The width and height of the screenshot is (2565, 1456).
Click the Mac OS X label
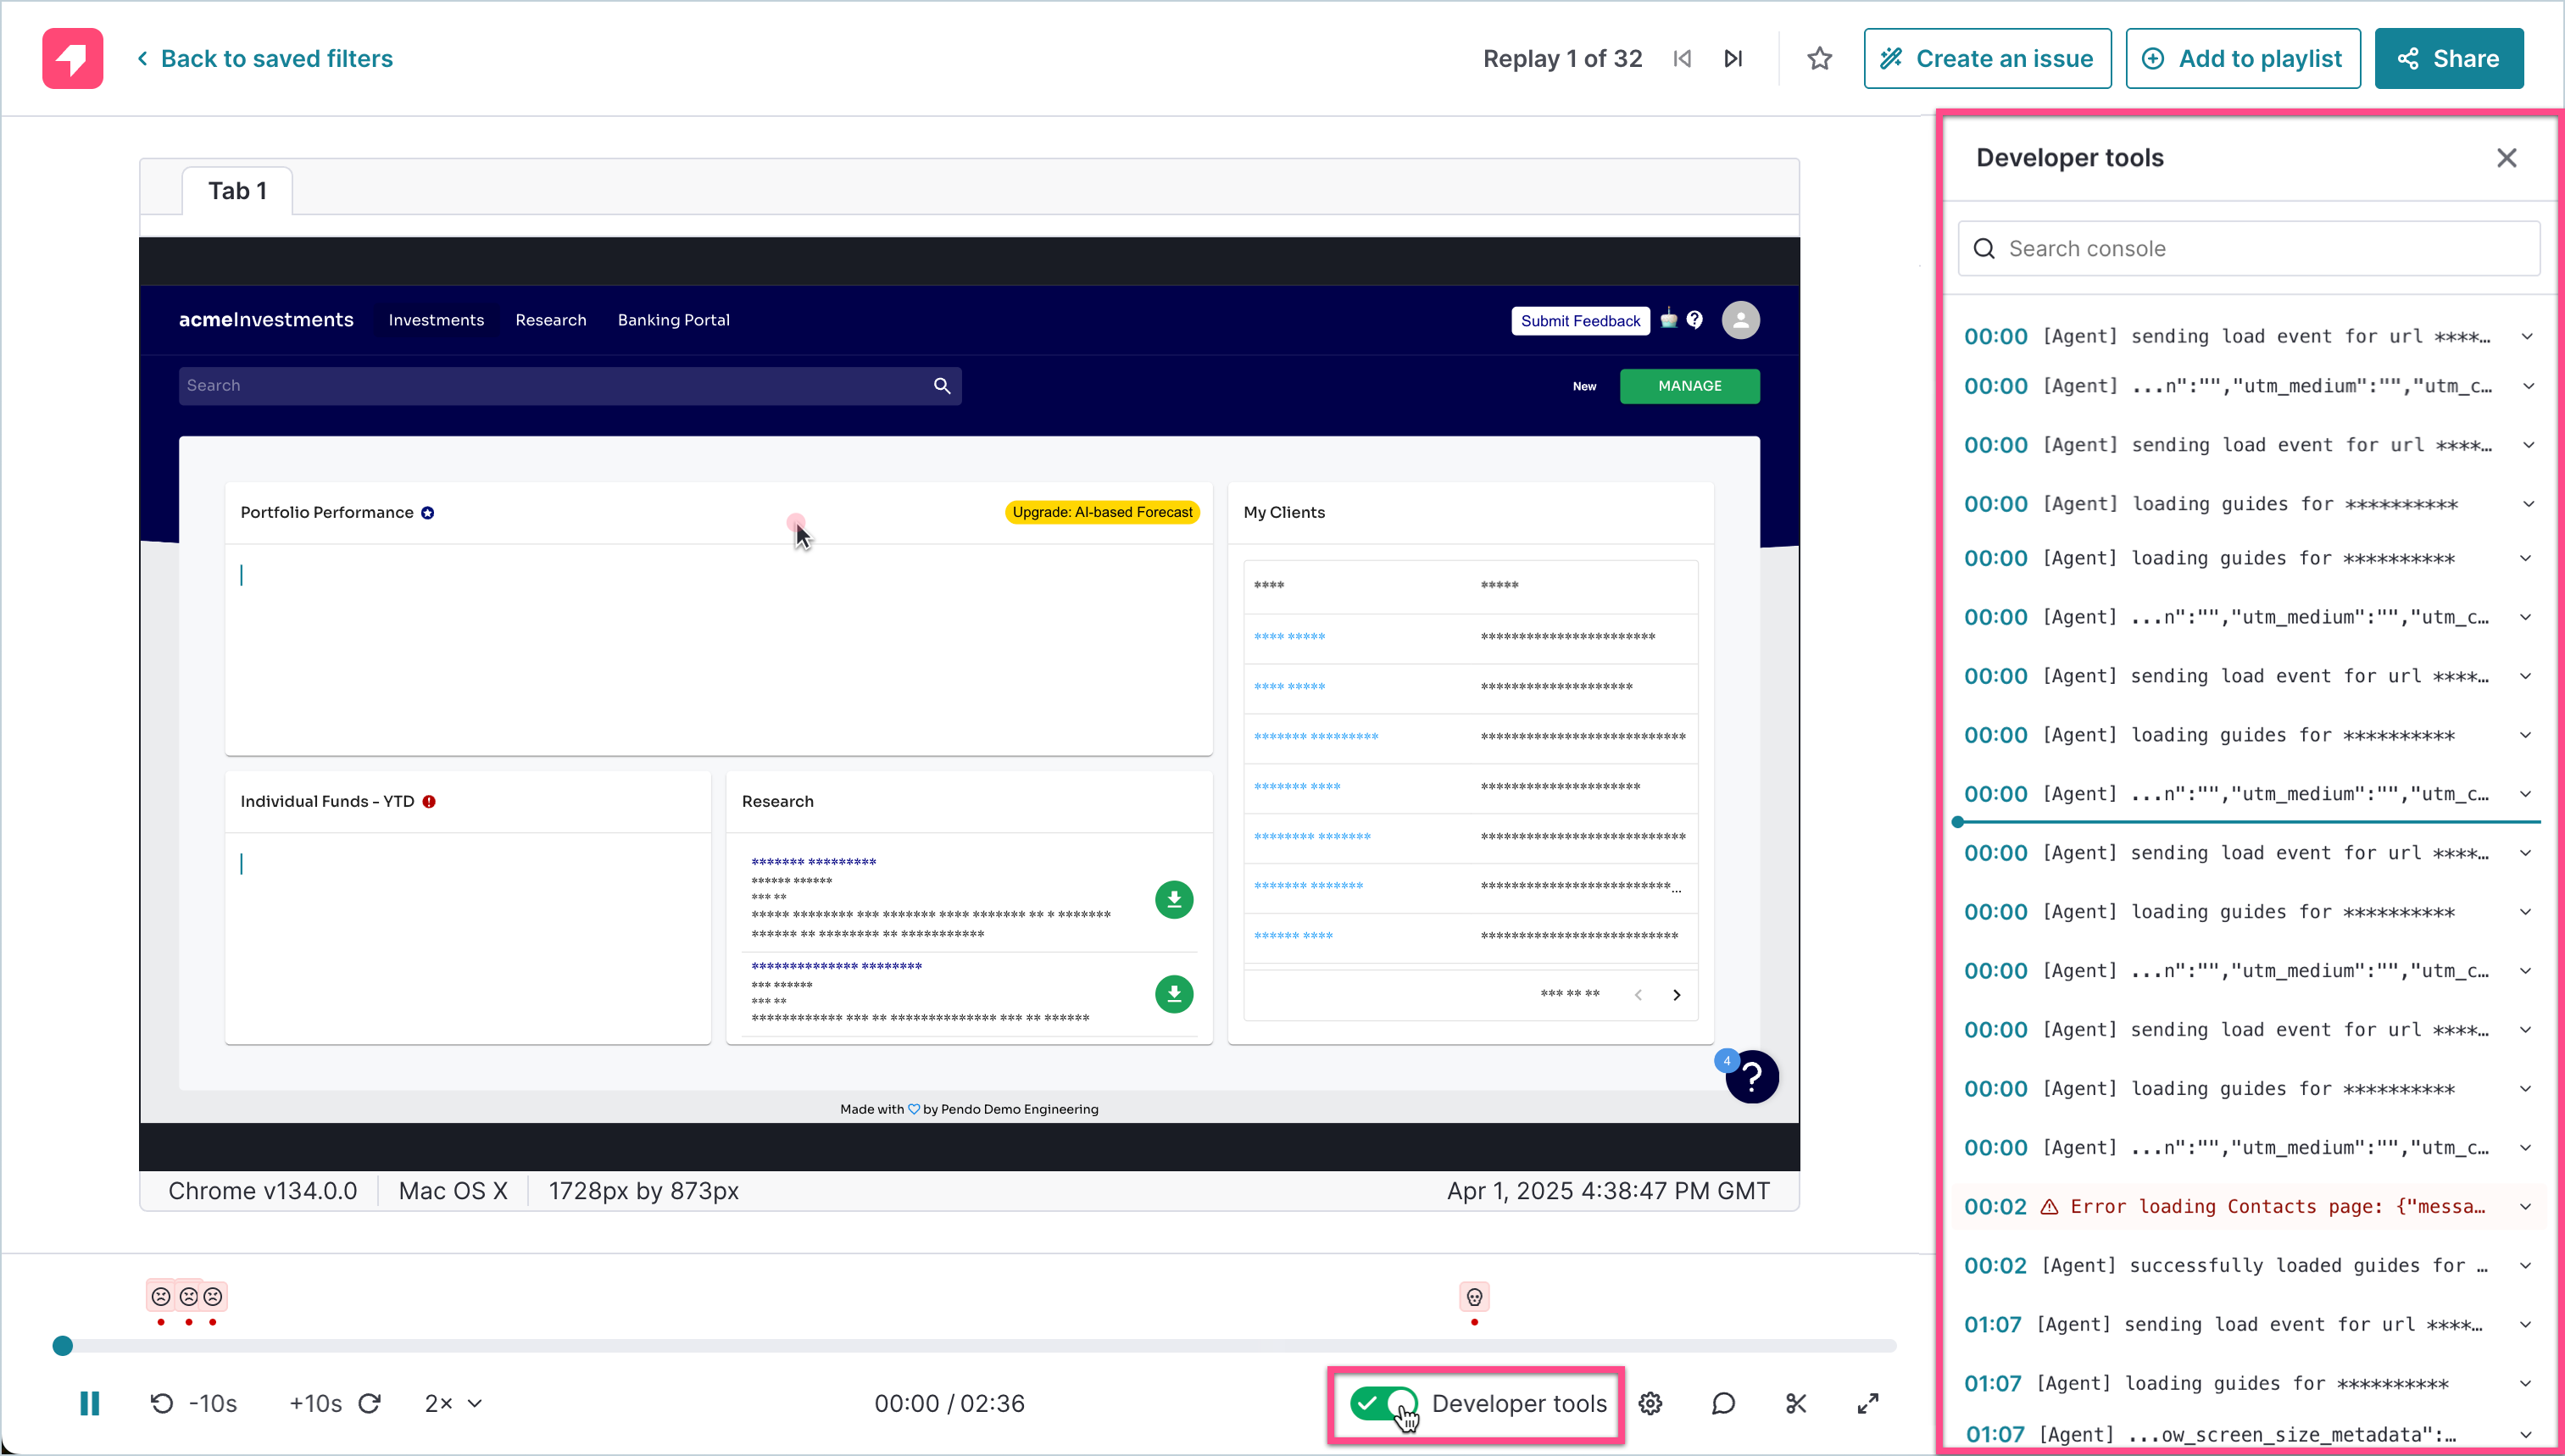(453, 1191)
